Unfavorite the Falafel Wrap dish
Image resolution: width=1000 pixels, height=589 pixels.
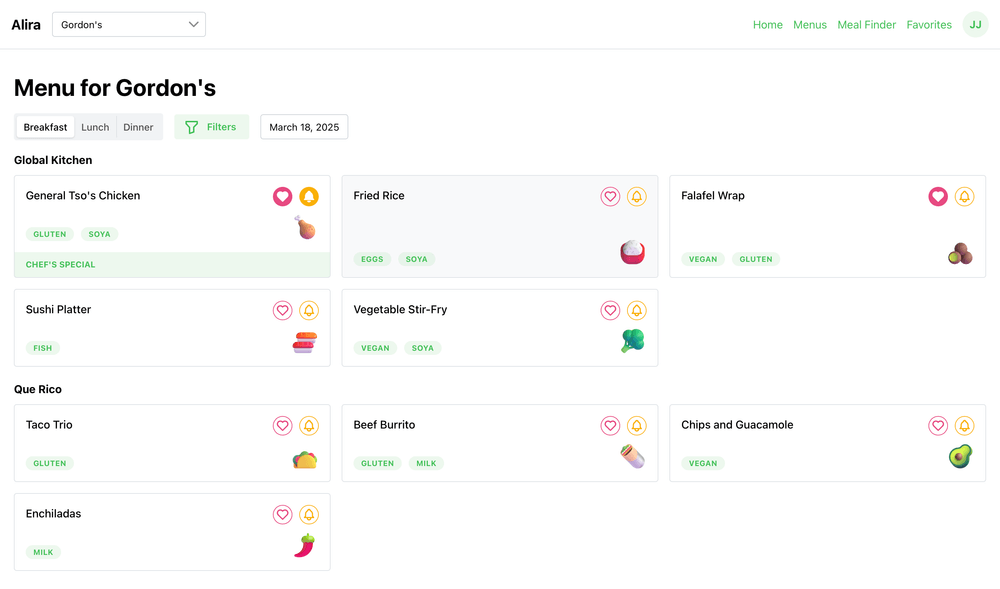pyautogui.click(x=937, y=196)
